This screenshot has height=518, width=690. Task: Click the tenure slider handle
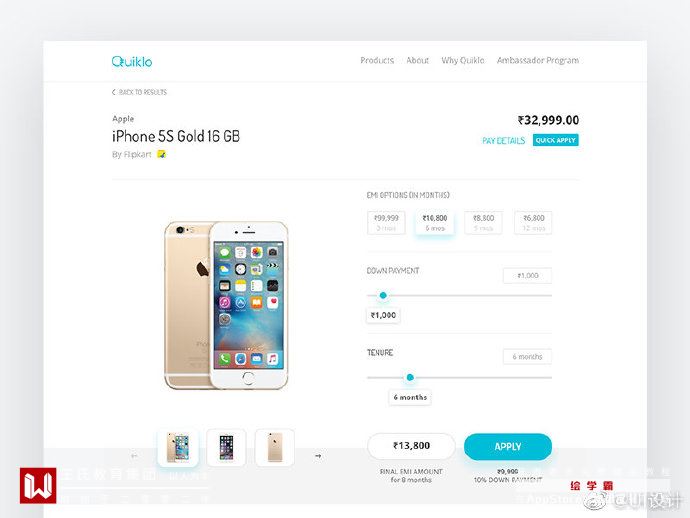pos(410,377)
